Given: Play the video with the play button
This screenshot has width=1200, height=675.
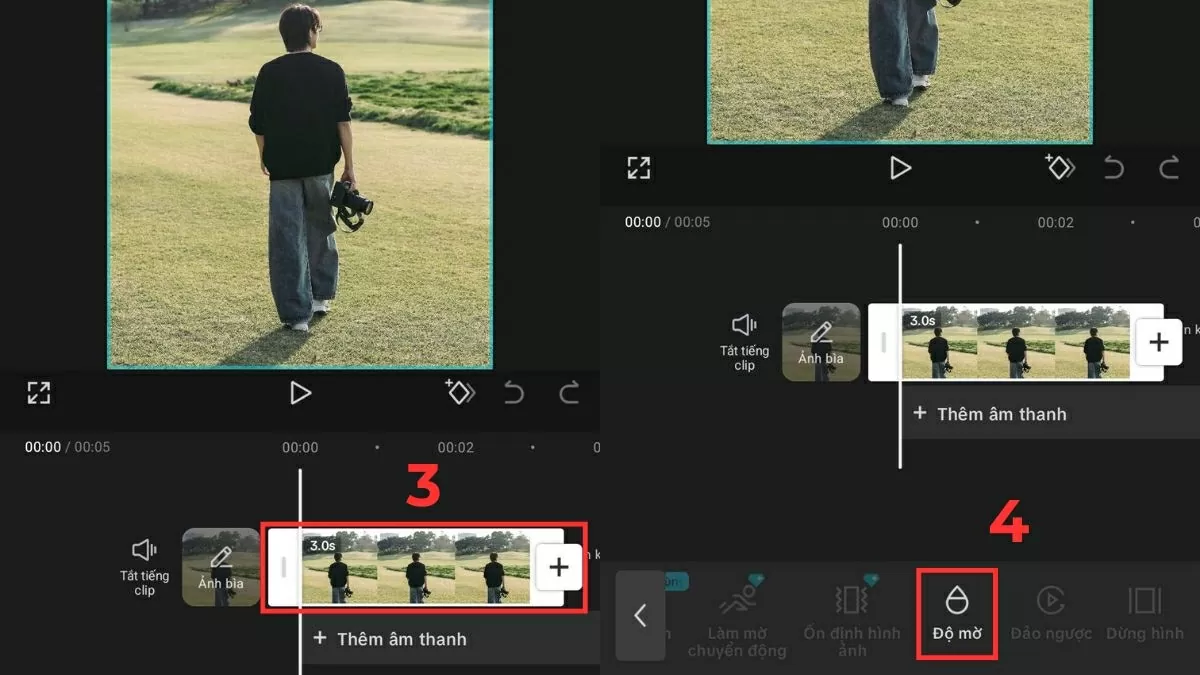Looking at the screenshot, I should pos(301,393).
